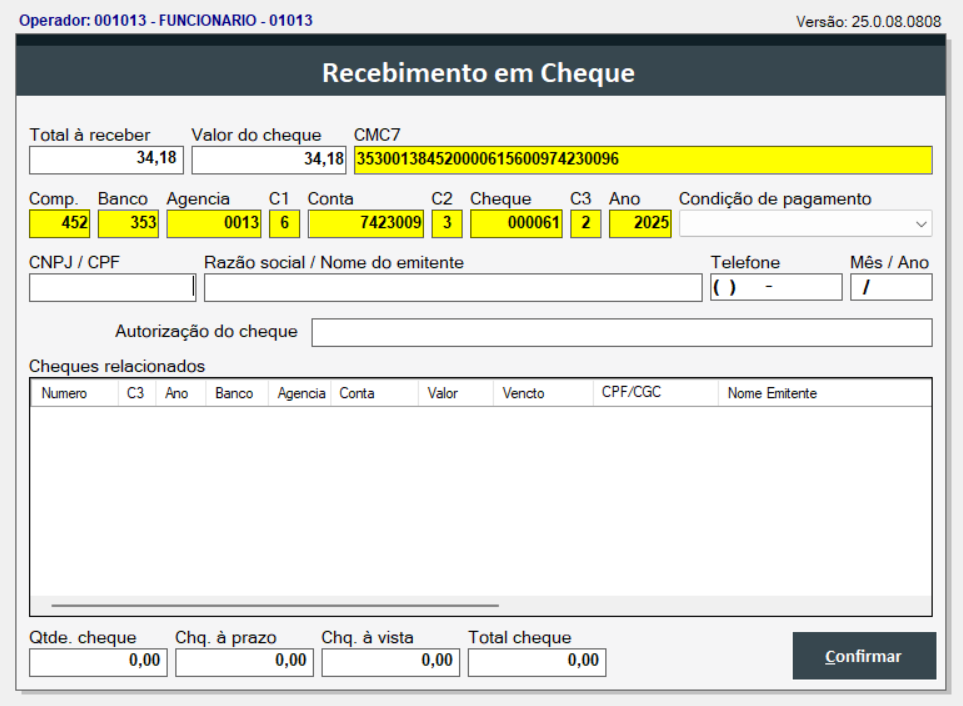963x706 pixels.
Task: Click the Total cheque field
Action: click(537, 662)
